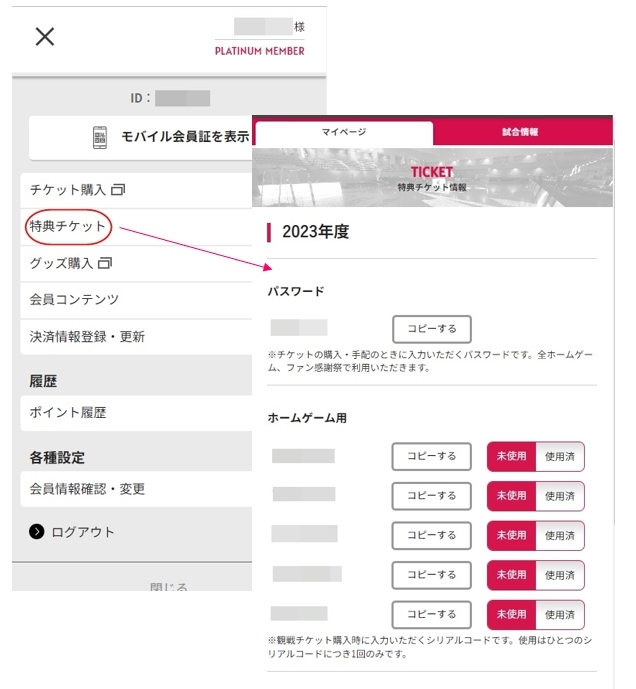
Task: Mark first home game code as 使用済
Action: pos(560,457)
